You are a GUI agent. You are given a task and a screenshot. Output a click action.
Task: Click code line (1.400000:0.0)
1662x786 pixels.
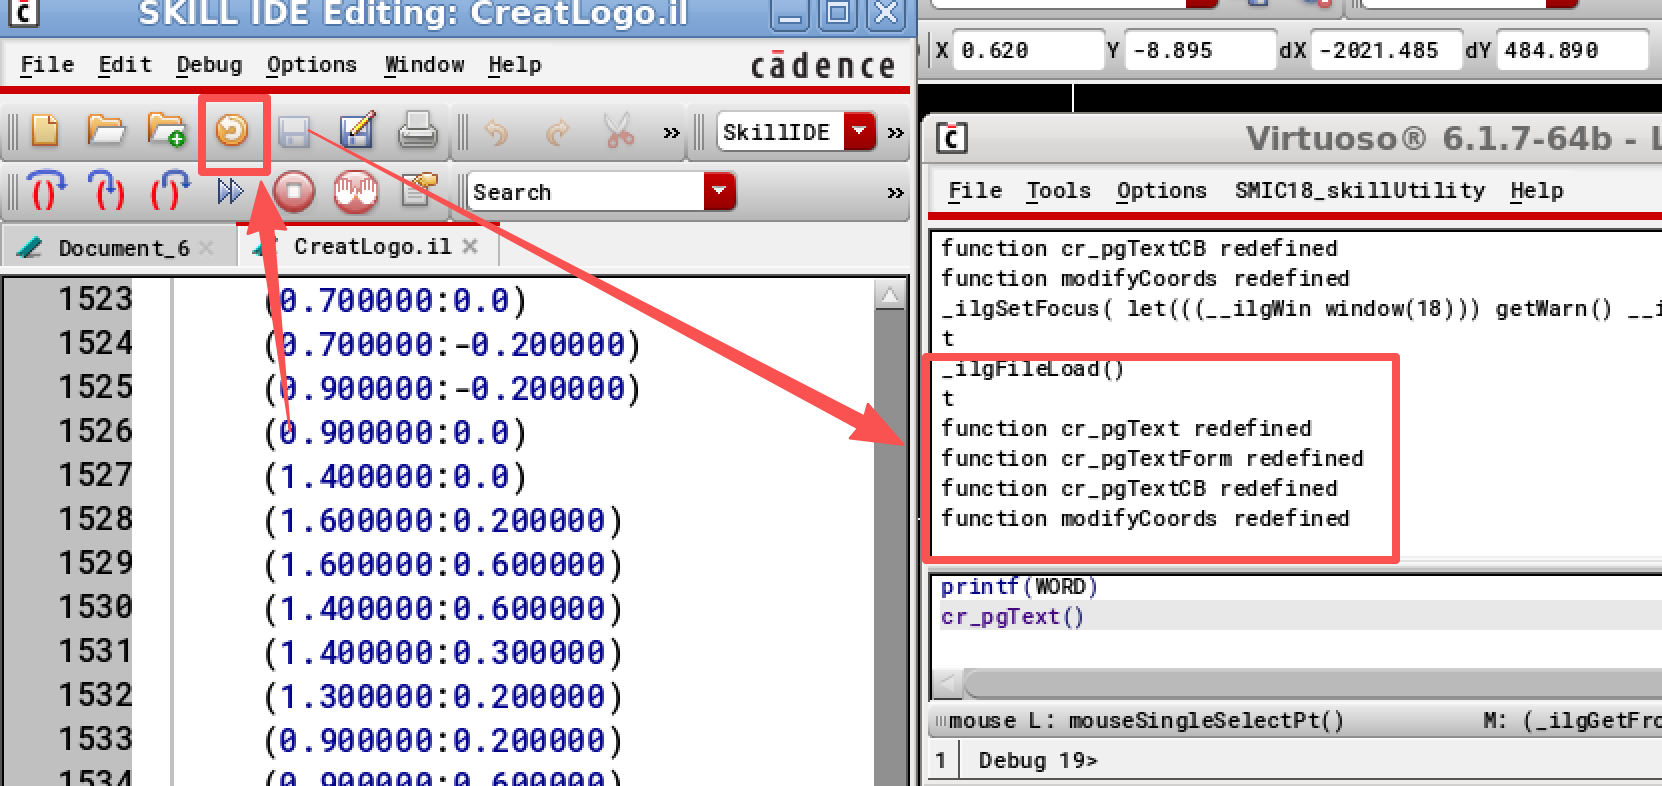coord(395,476)
